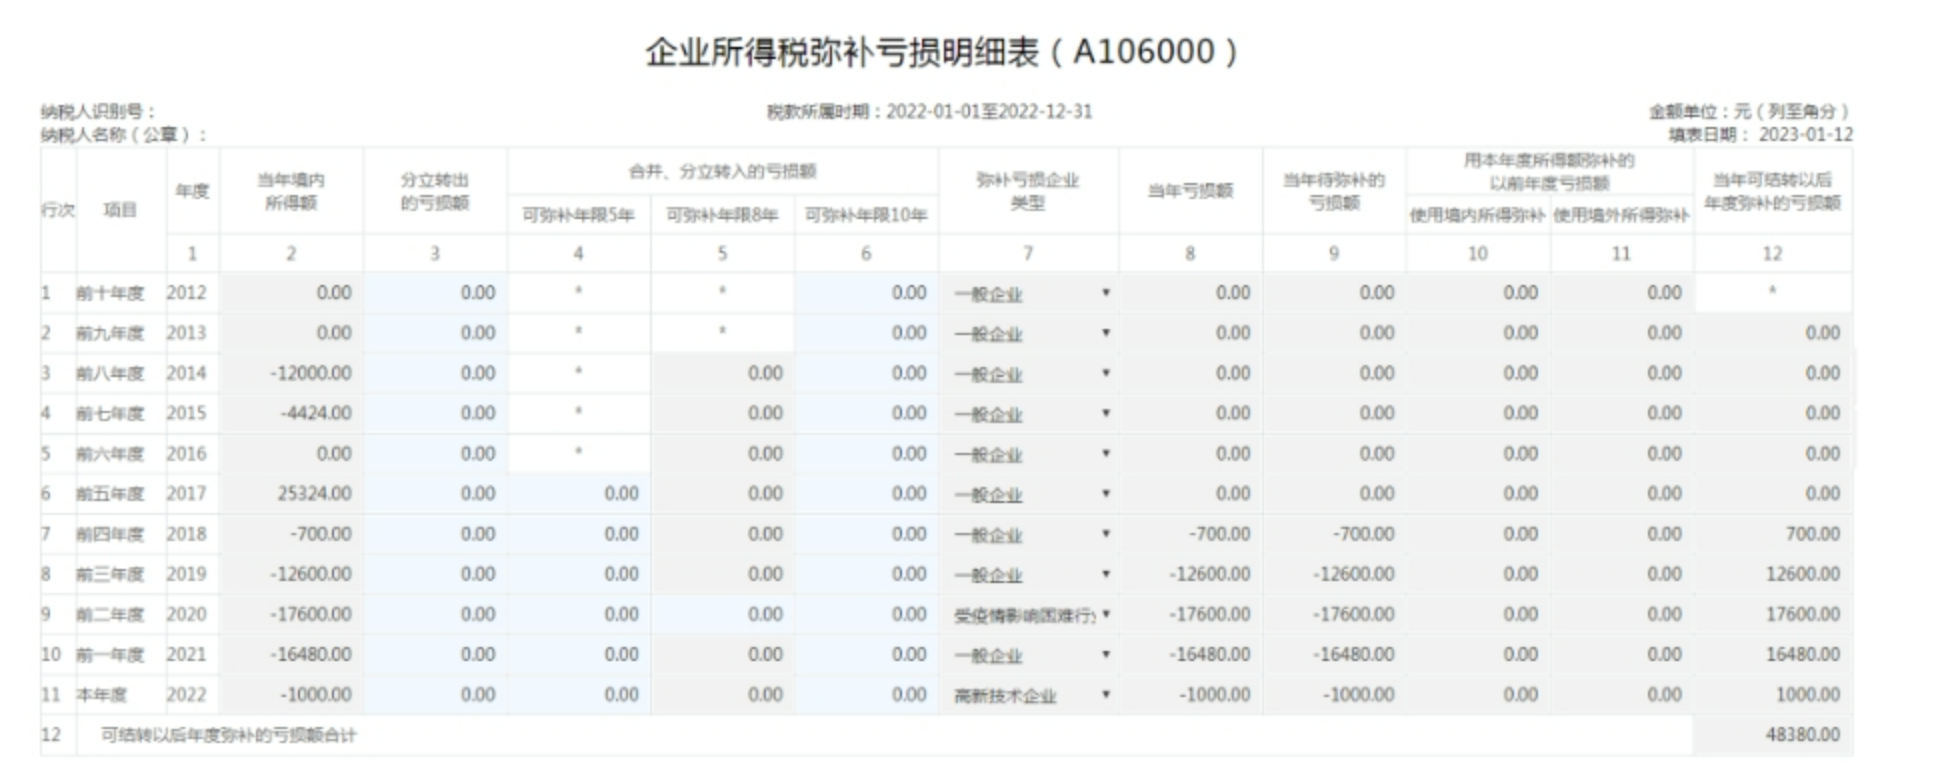This screenshot has width=1937, height=778.
Task: Select the 弥补亏损企业类型 column header
Action: click(1028, 191)
